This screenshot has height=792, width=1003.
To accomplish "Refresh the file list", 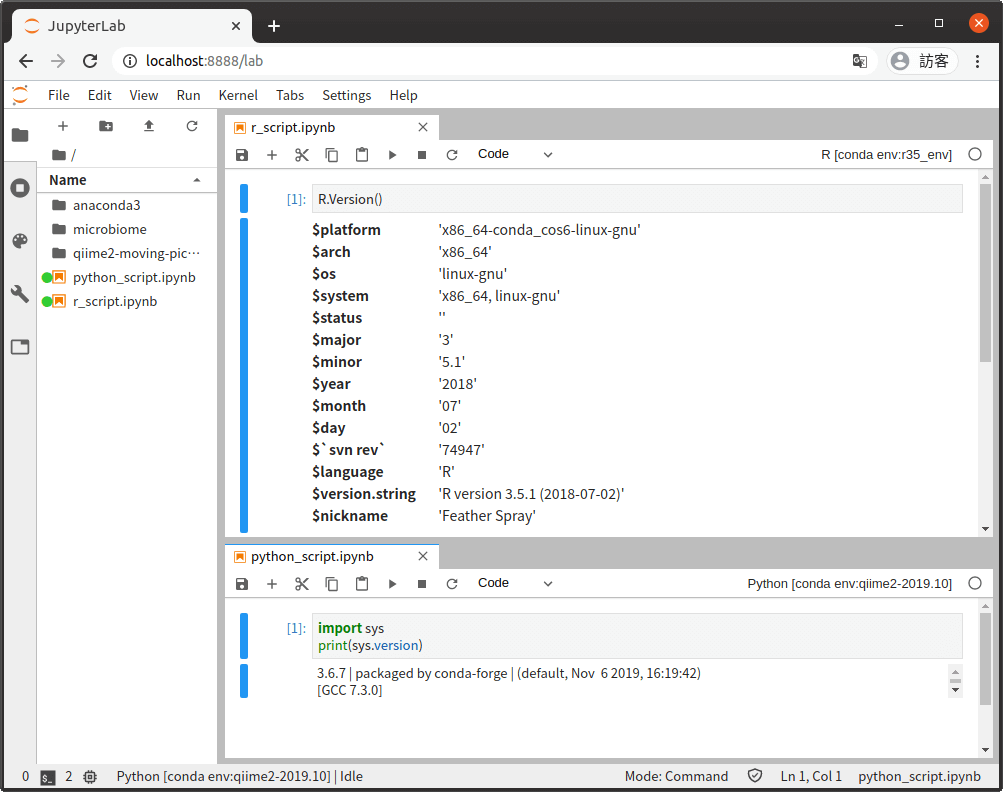I will tap(192, 126).
